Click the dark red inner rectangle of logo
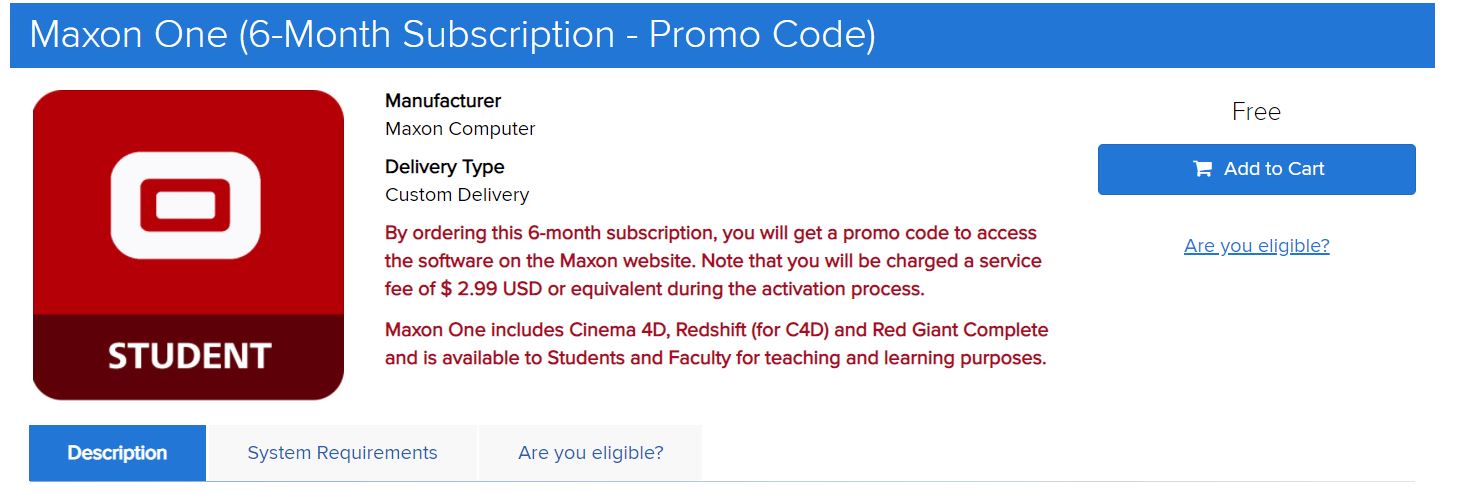This screenshot has height=495, width=1474. 185,205
